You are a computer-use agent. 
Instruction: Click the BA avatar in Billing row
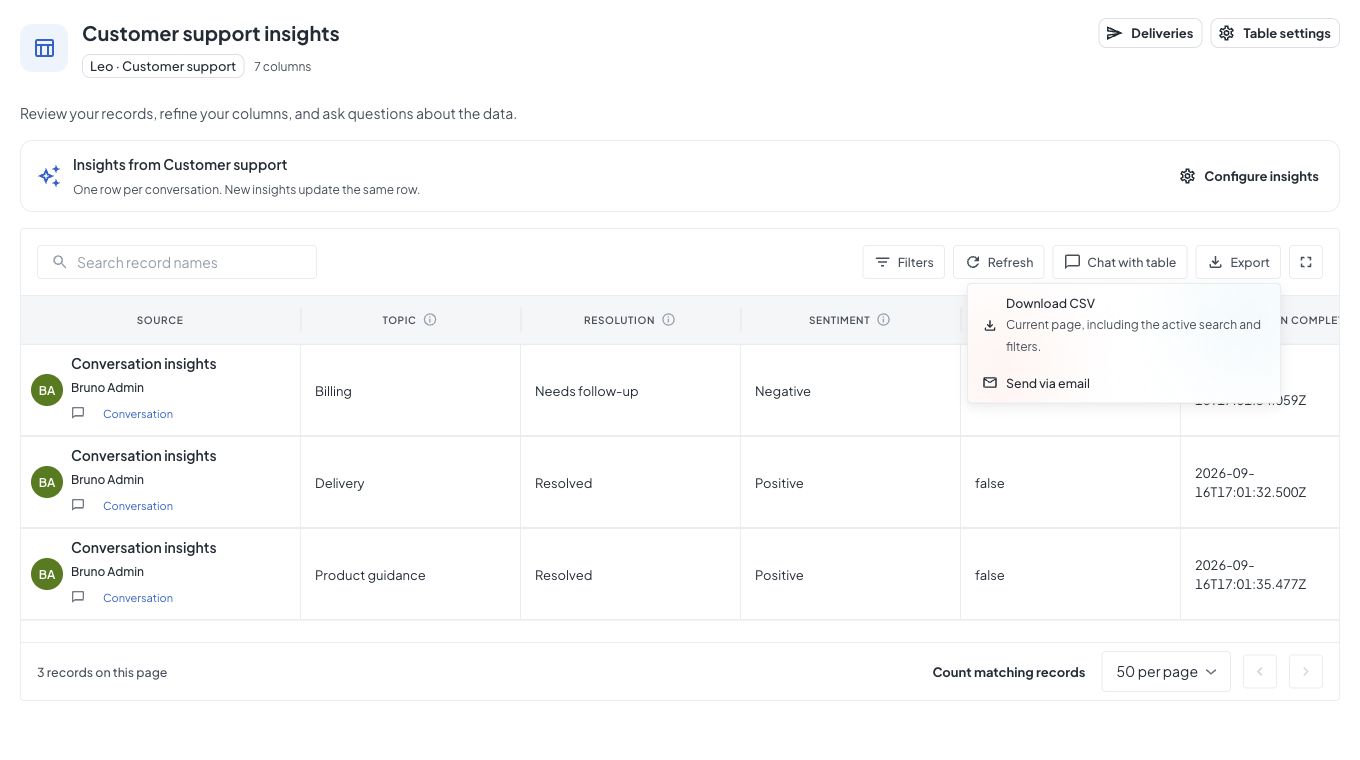tap(47, 390)
